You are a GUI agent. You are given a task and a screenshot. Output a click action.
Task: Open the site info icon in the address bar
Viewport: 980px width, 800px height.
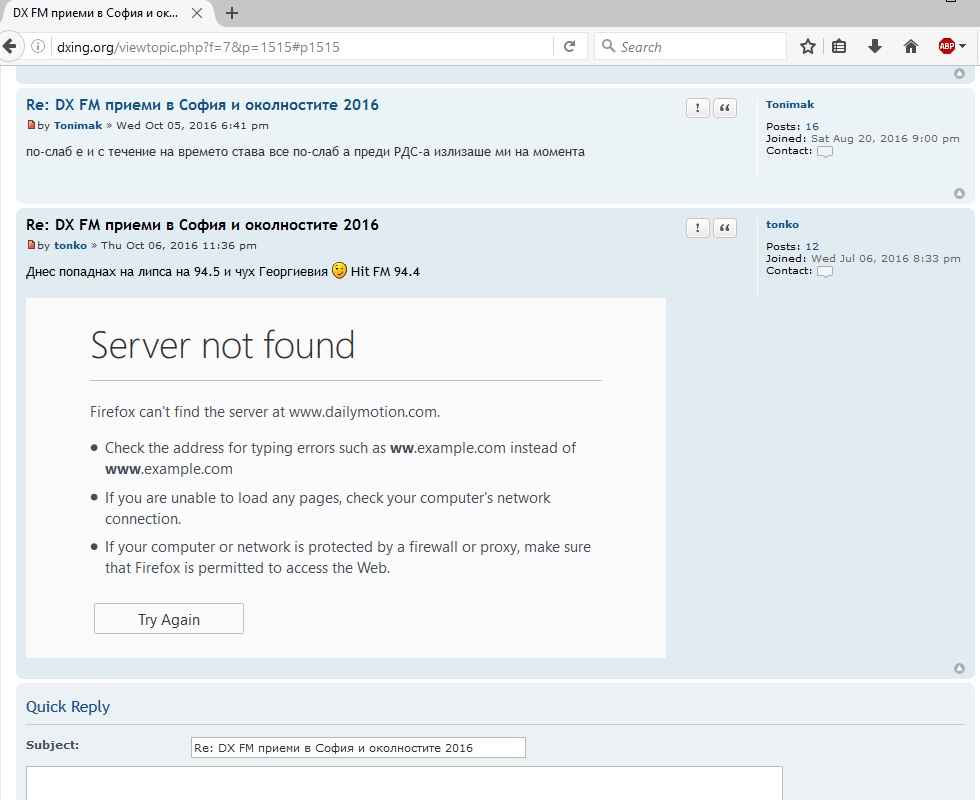coord(38,46)
